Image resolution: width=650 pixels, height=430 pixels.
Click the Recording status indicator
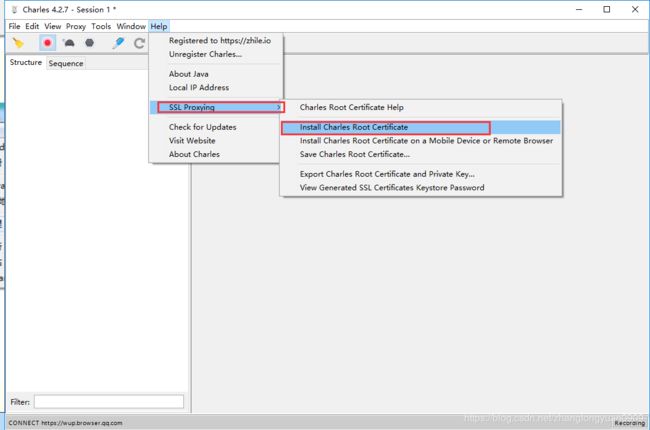[630, 423]
